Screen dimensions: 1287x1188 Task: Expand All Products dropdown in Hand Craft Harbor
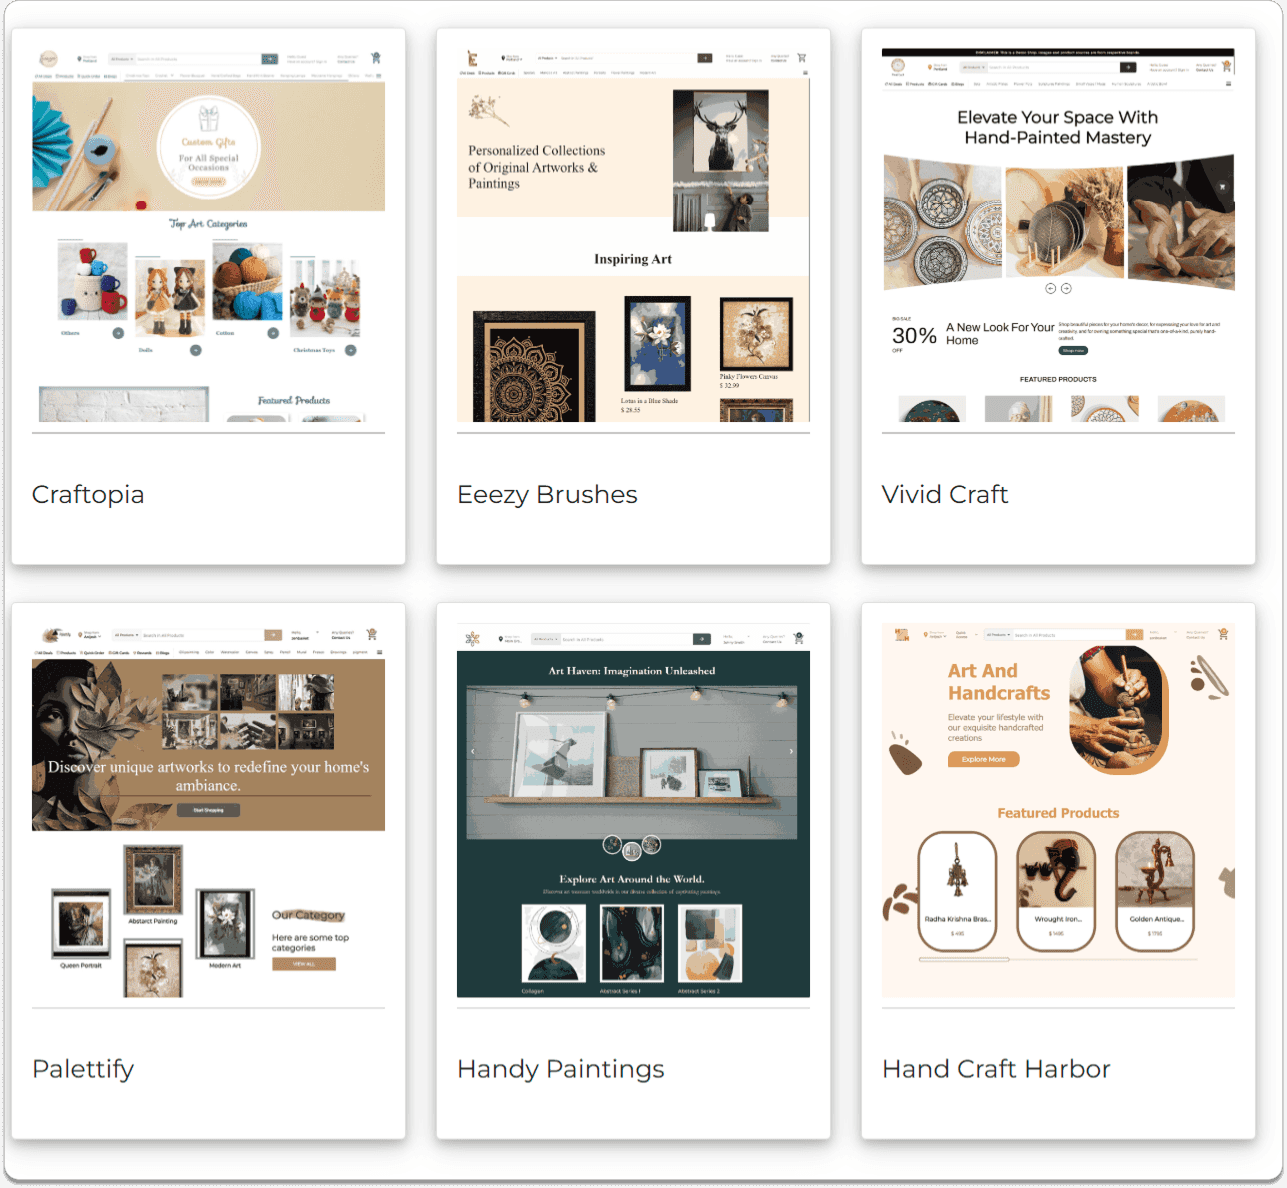[998, 635]
